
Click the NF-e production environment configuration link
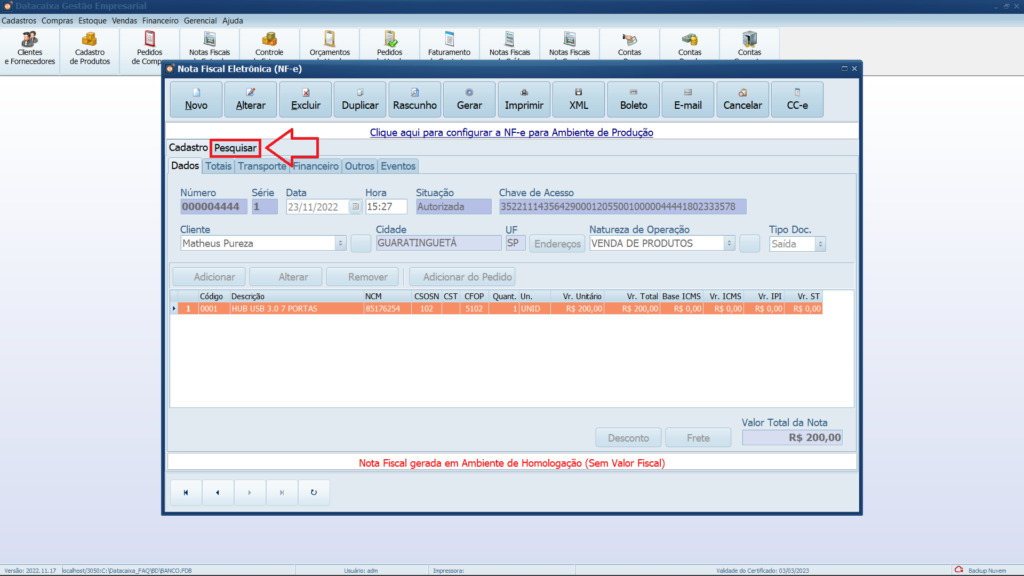(511, 132)
